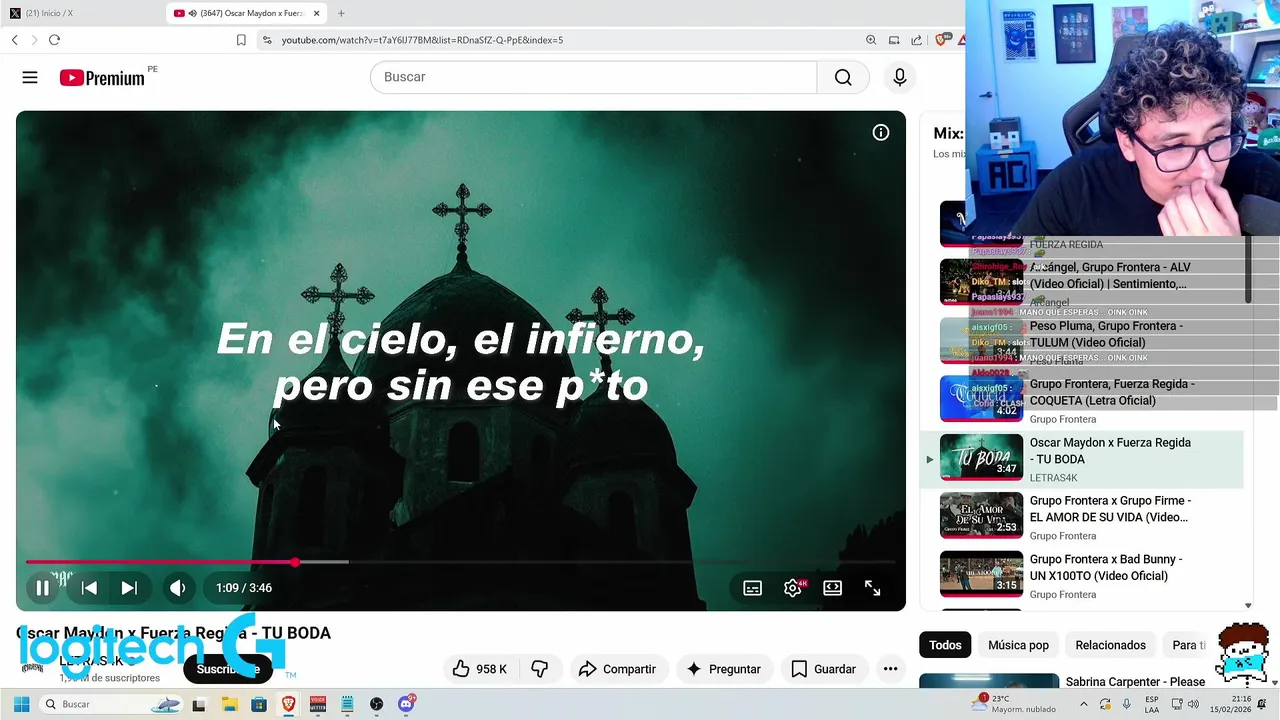
Task: Bookmark this page icon
Action: [x=241, y=40]
